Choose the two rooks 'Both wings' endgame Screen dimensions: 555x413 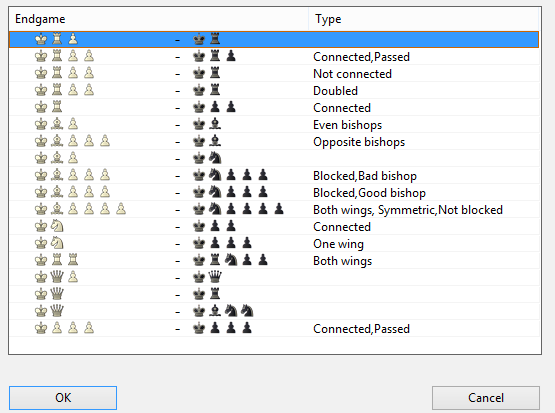point(274,260)
